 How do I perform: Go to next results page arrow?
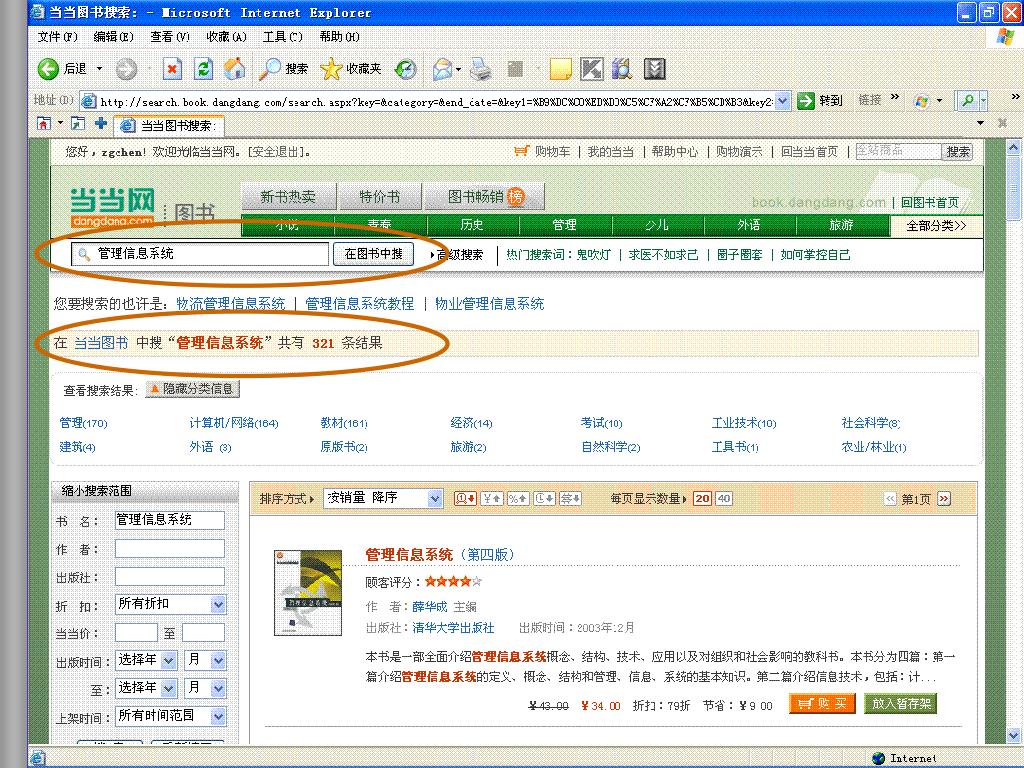(x=944, y=499)
